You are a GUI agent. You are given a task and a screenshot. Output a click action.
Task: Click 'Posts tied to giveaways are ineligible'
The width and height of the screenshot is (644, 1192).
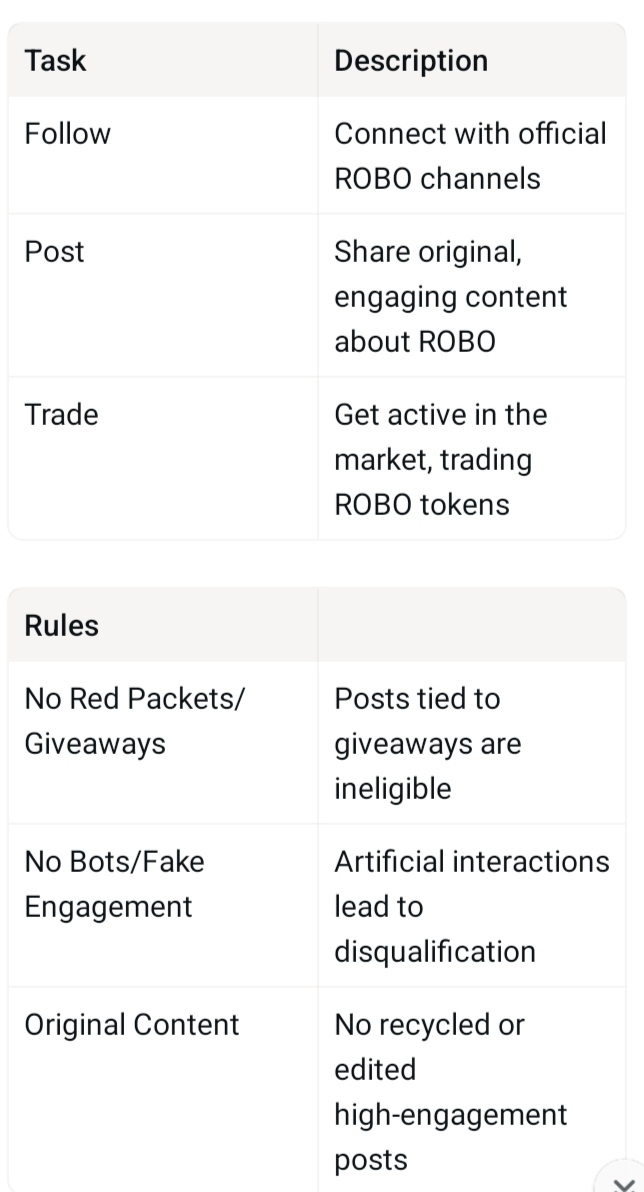[x=427, y=744]
